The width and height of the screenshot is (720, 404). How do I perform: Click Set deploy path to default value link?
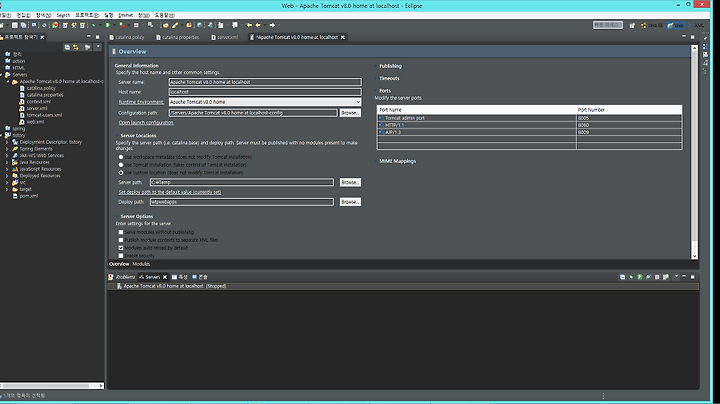click(x=170, y=192)
